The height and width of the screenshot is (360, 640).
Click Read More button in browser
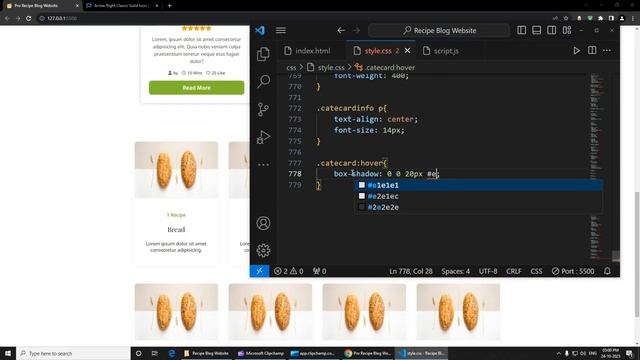coord(196,88)
